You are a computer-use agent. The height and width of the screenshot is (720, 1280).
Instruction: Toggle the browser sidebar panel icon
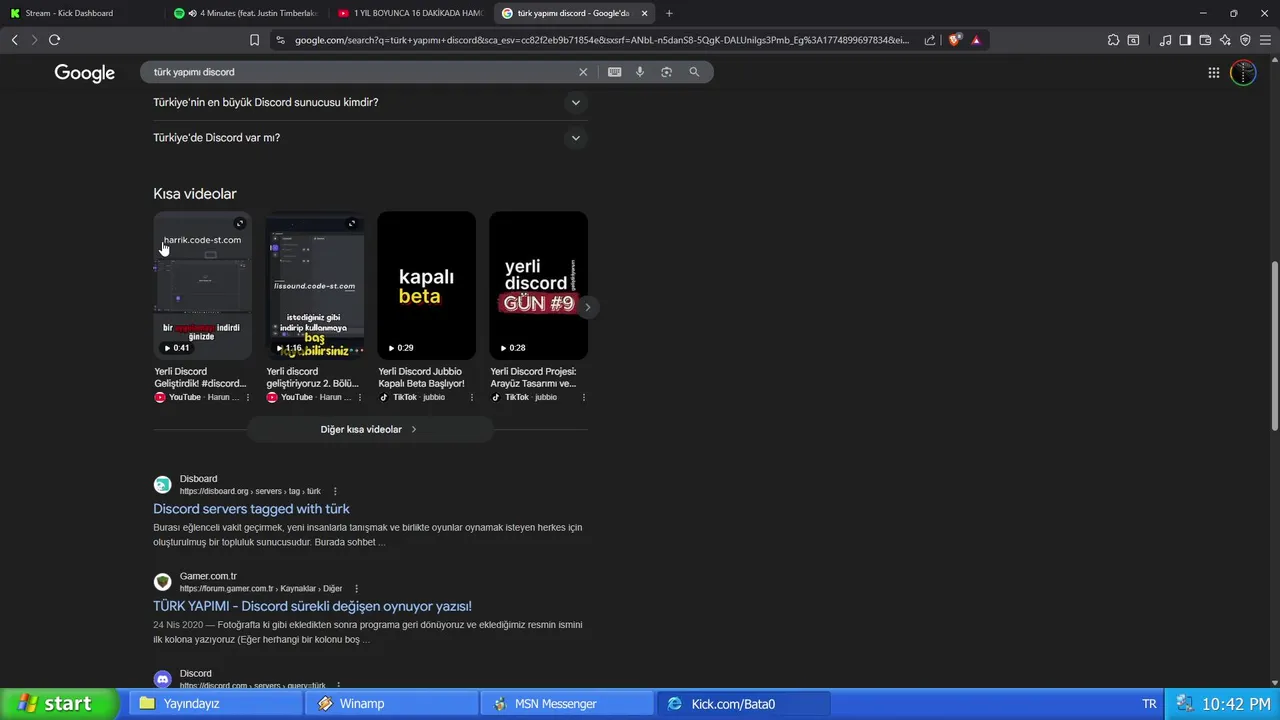click(x=1185, y=40)
